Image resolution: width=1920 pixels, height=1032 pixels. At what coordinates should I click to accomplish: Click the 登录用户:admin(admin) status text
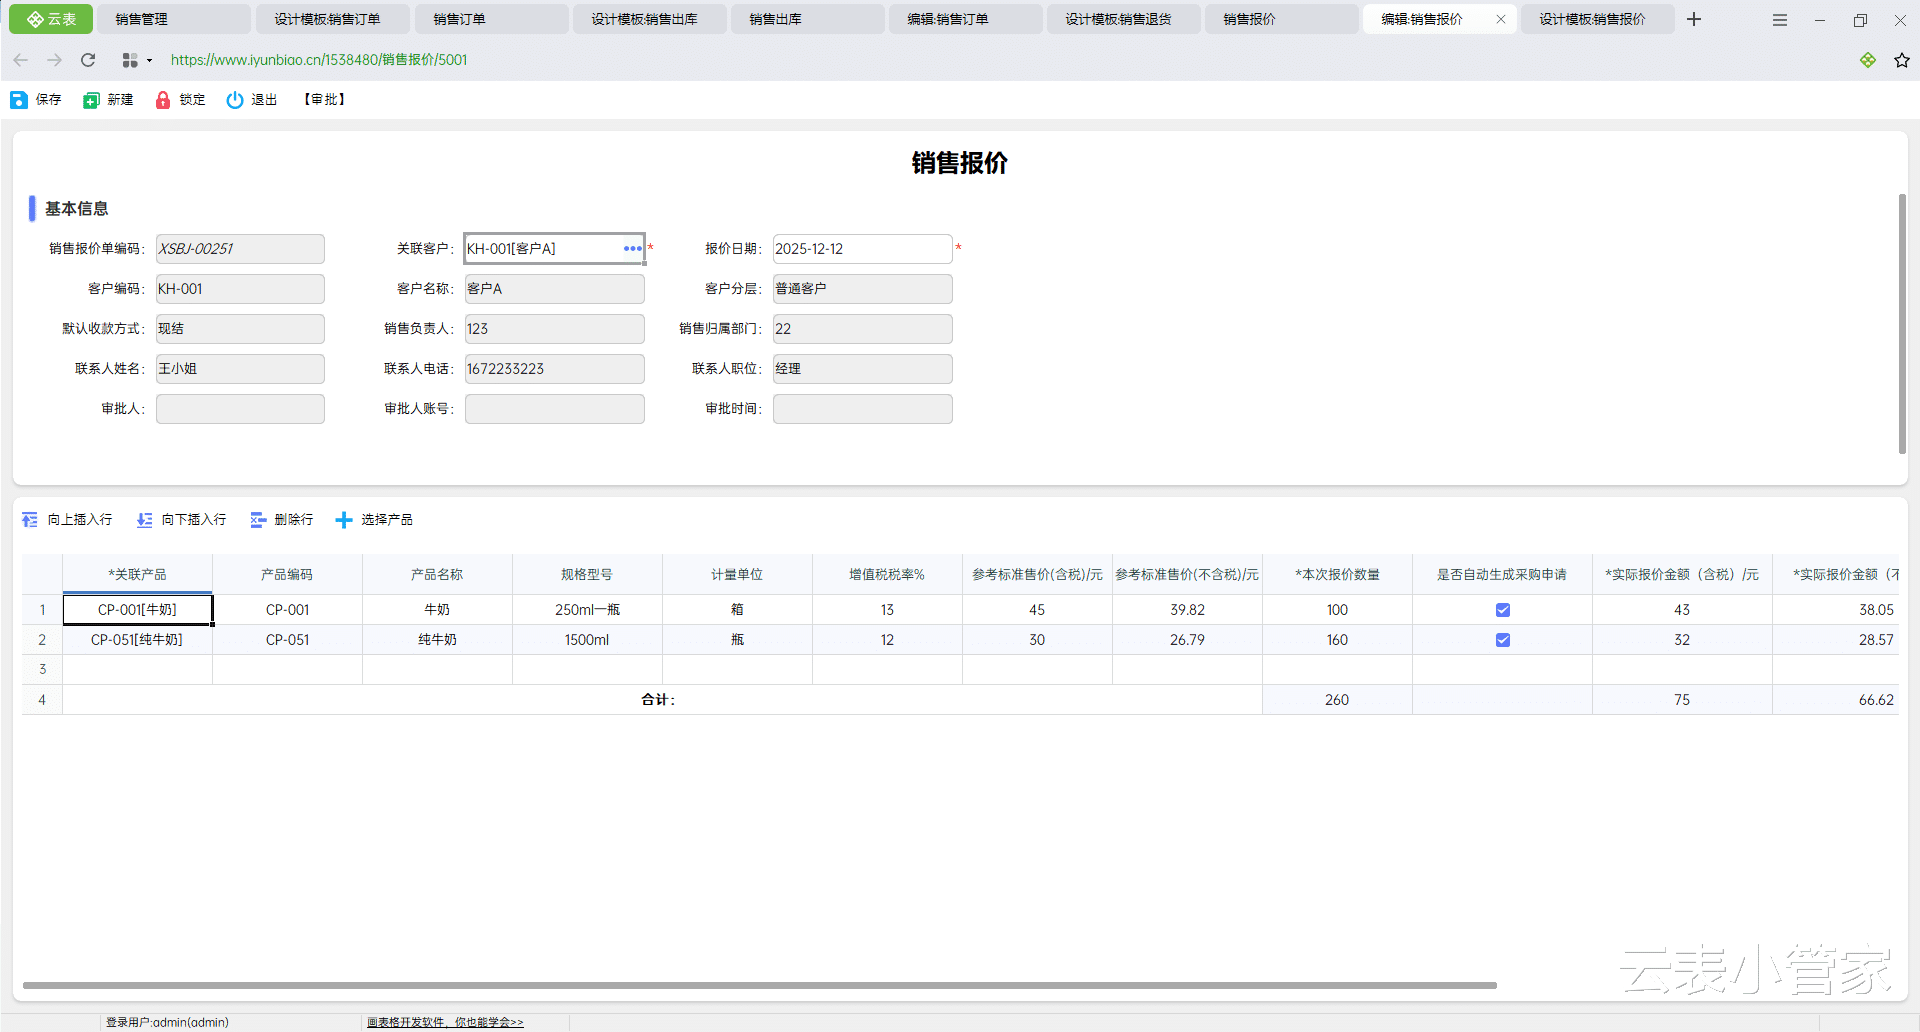pyautogui.click(x=167, y=1022)
